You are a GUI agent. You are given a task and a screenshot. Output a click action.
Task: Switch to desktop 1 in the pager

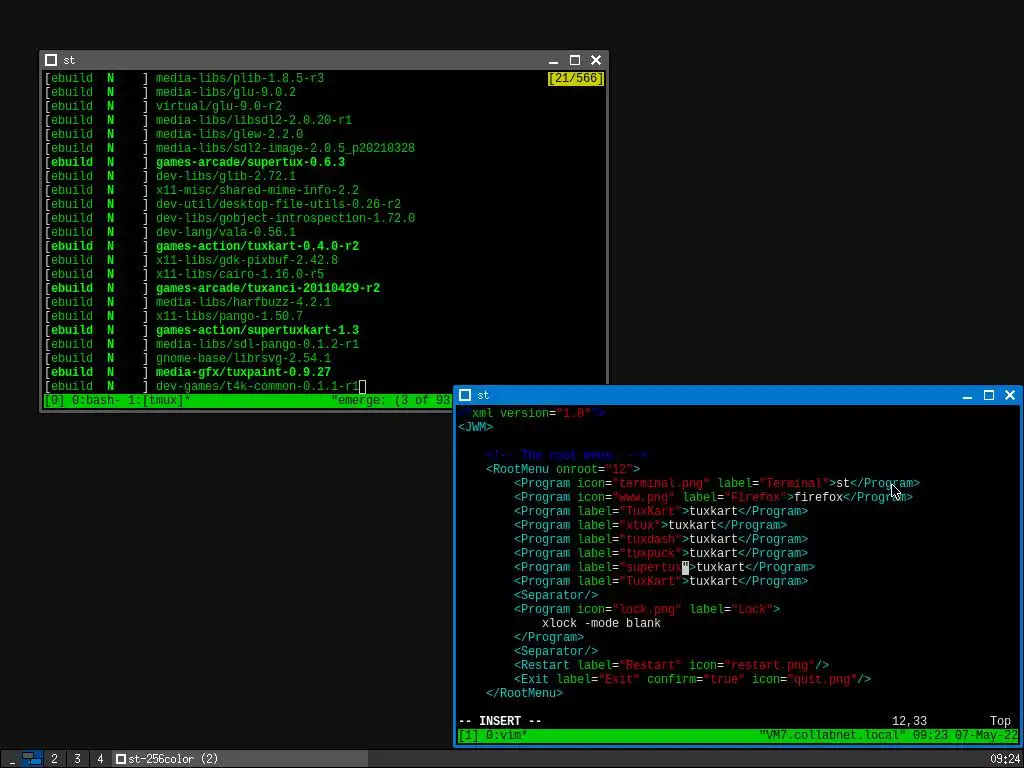(31, 759)
